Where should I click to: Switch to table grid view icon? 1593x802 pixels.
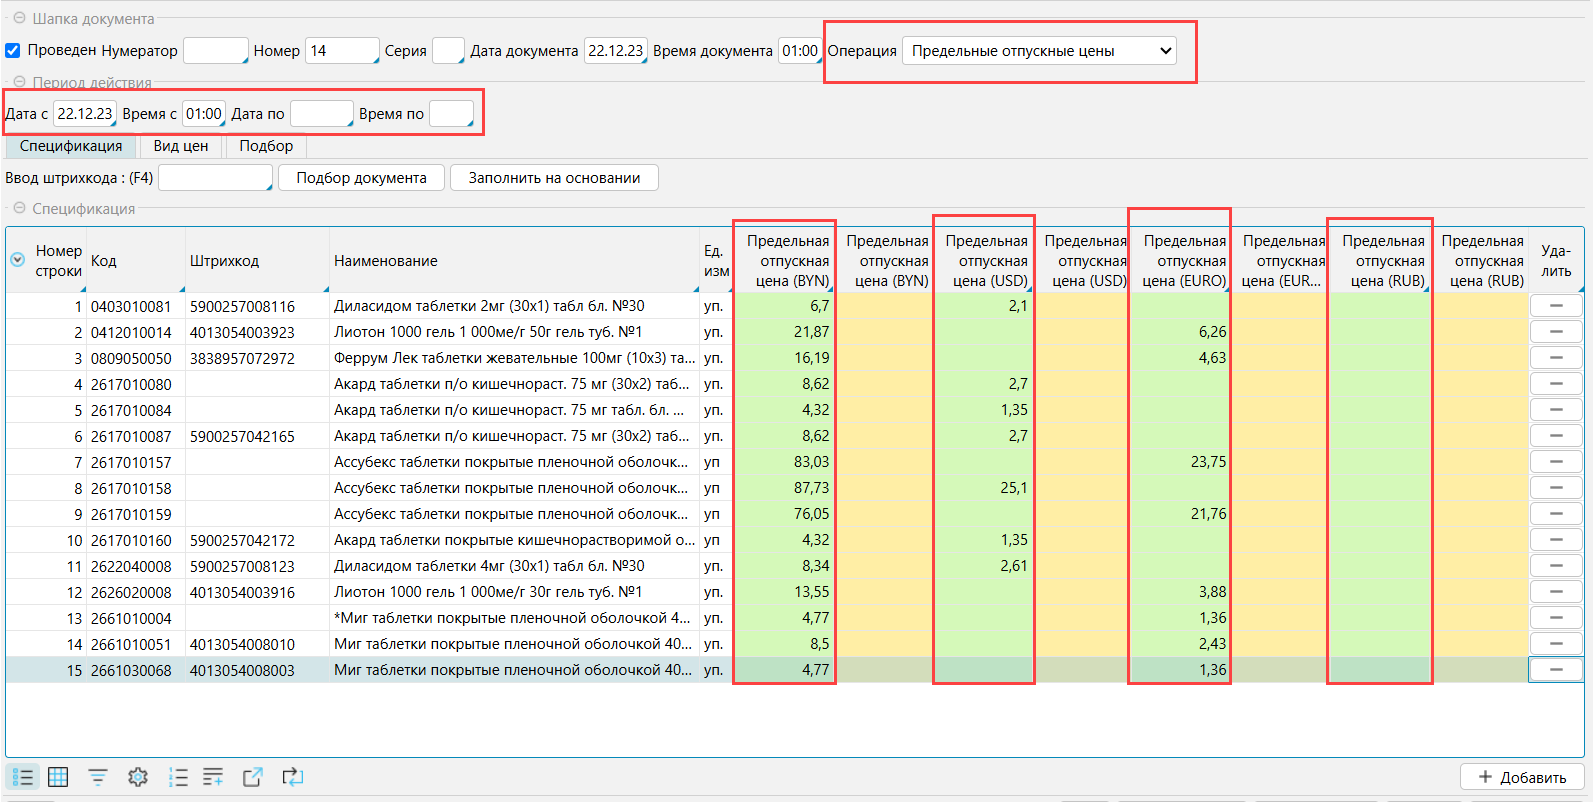pos(58,777)
